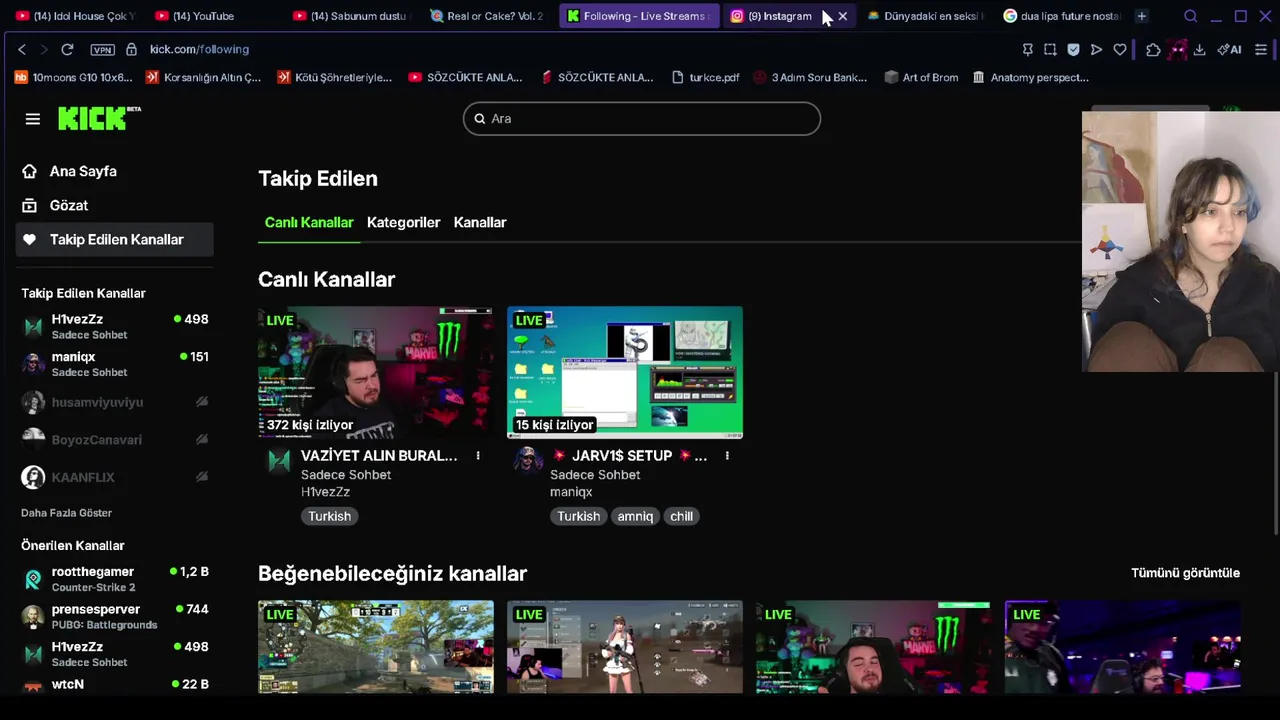Screen dimensions: 1280x720
Task: Open the Art of Brom bookmark
Action: point(921,77)
